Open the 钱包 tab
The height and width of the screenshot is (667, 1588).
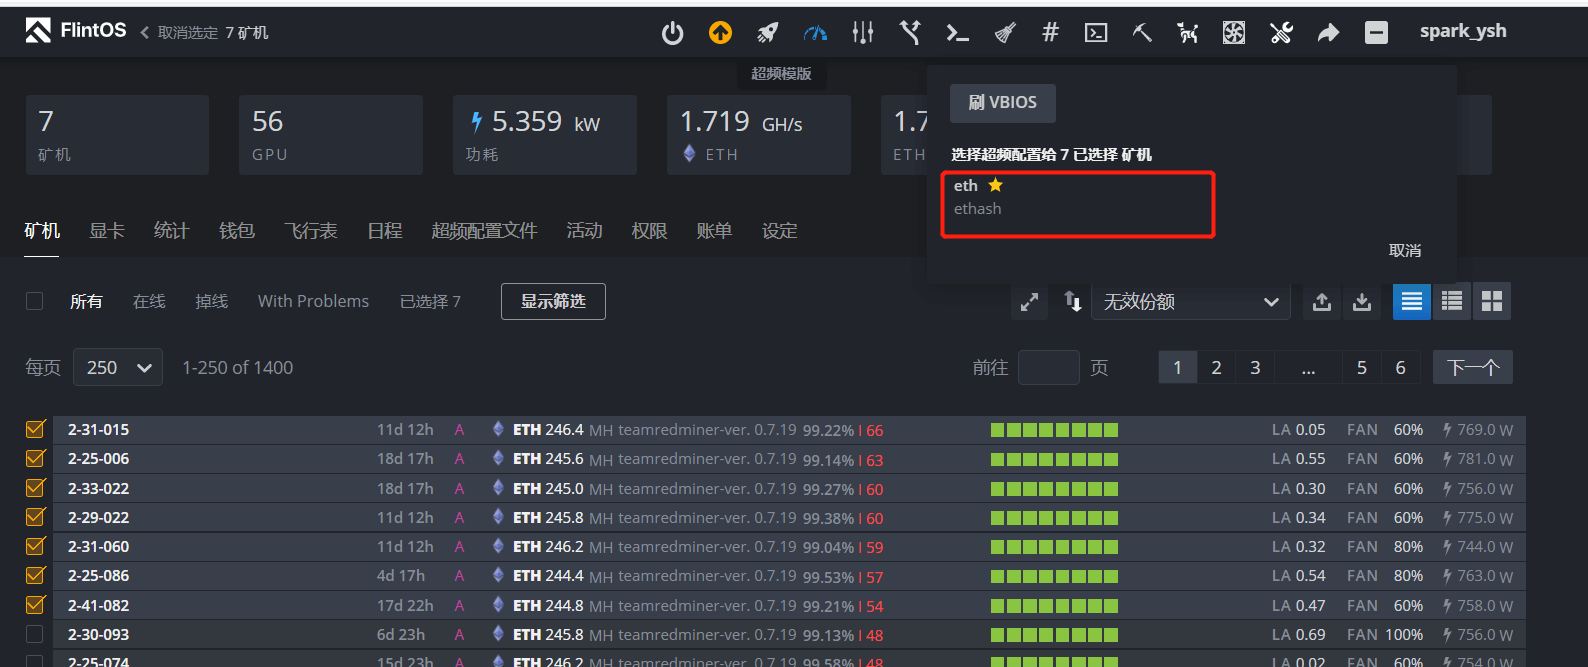237,231
